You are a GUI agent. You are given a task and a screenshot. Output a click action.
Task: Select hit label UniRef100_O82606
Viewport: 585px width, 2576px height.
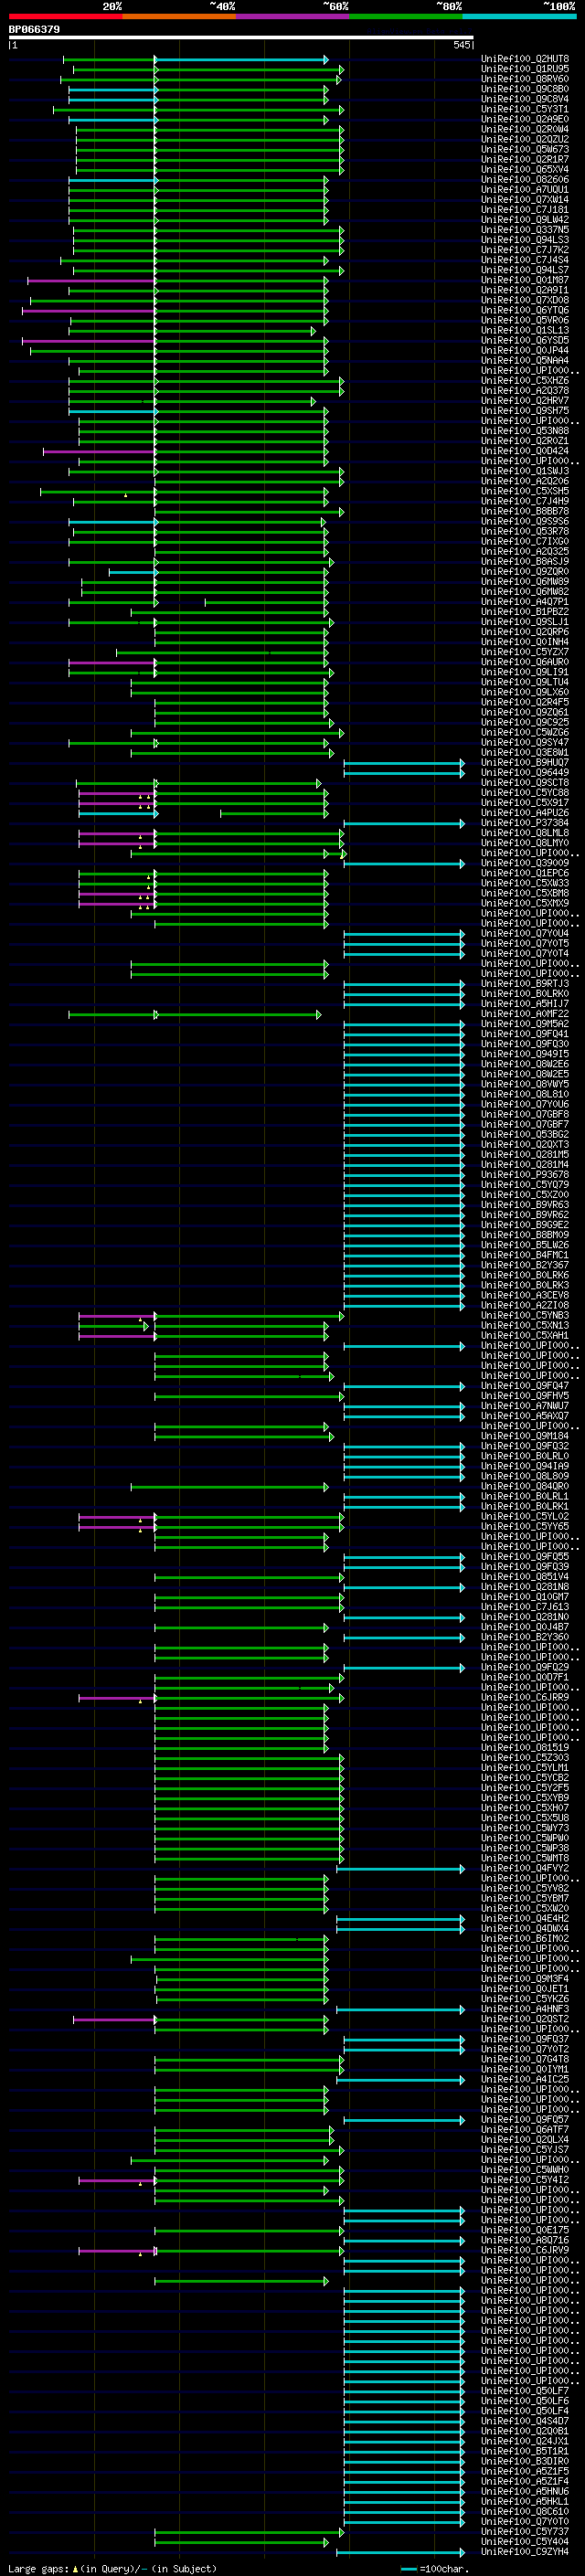click(525, 180)
